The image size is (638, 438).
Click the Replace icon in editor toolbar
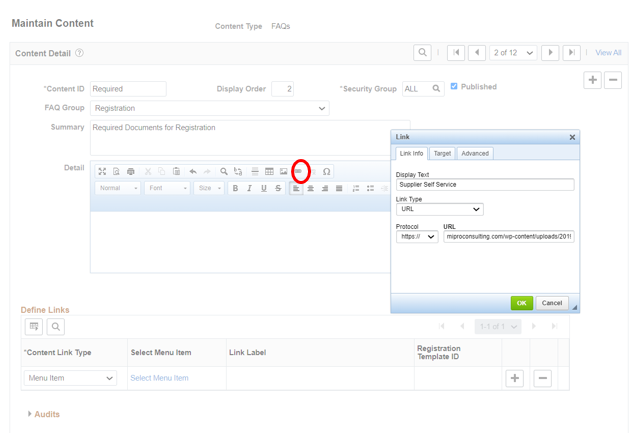238,171
